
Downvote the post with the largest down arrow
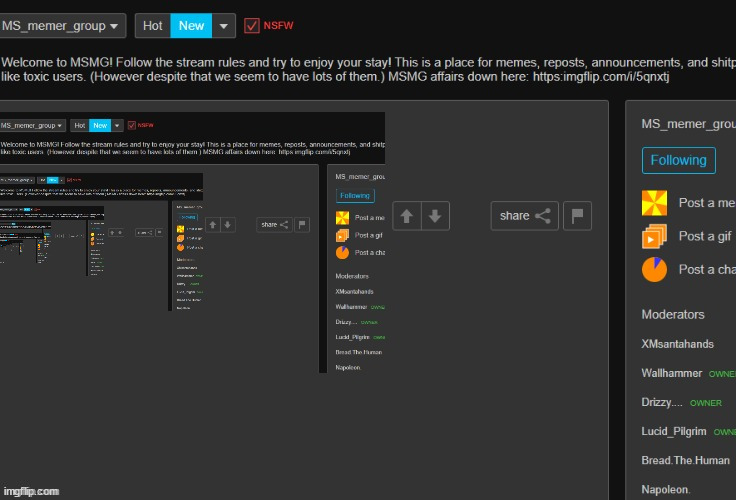(x=435, y=216)
